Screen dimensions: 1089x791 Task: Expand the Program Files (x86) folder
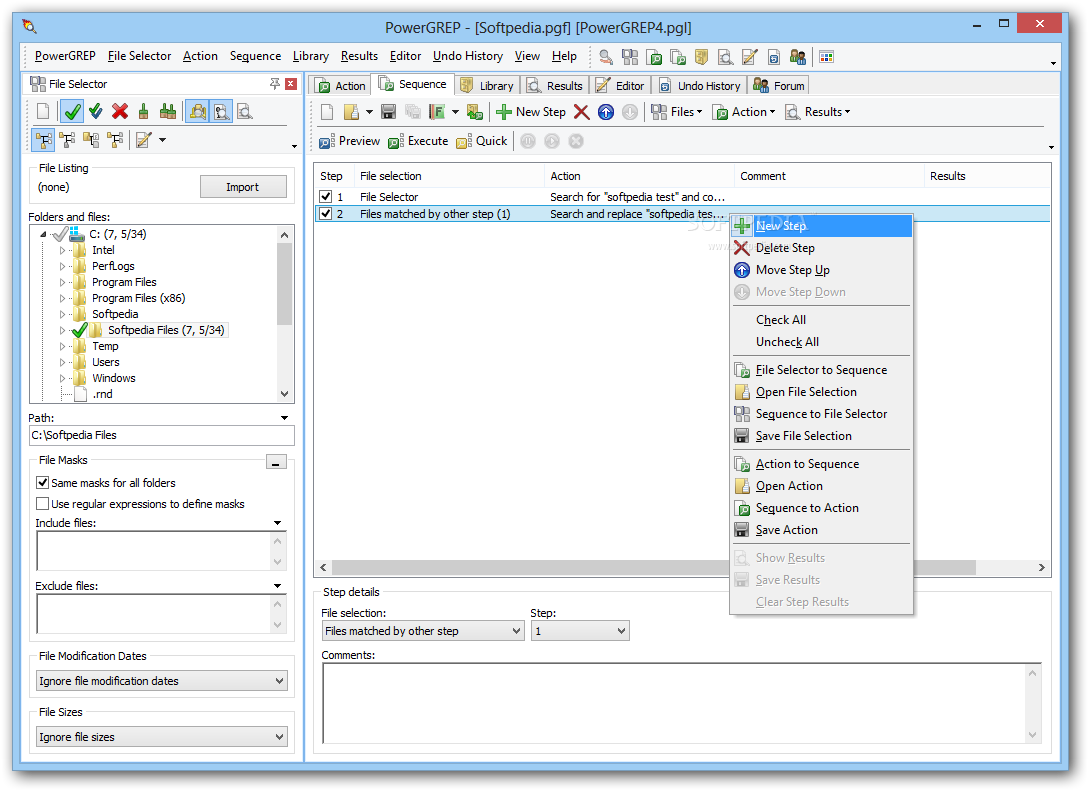point(62,298)
